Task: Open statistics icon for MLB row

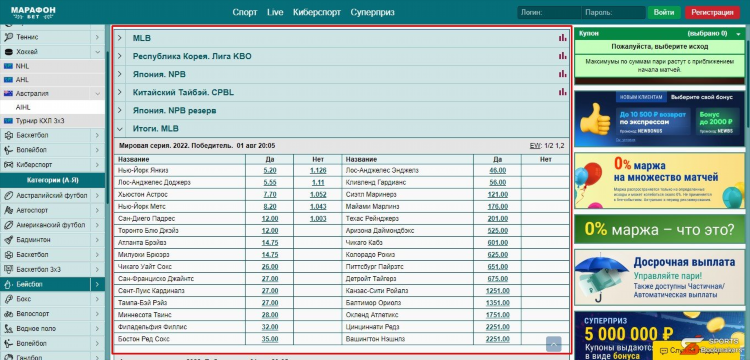Action: [562, 38]
